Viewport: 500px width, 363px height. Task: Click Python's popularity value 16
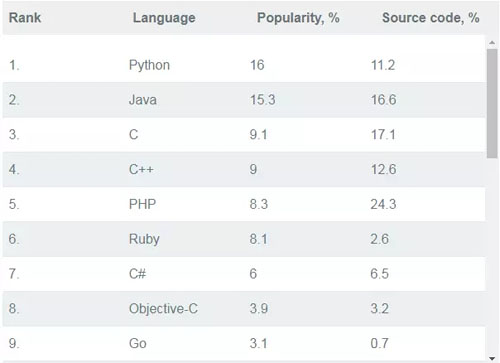point(257,65)
